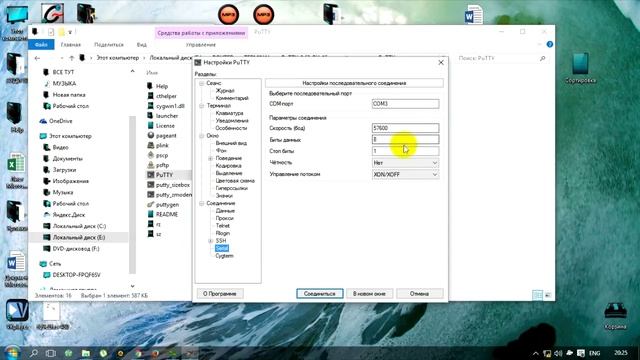Click the Соединиться button in PuTTY settings

pyautogui.click(x=320, y=293)
